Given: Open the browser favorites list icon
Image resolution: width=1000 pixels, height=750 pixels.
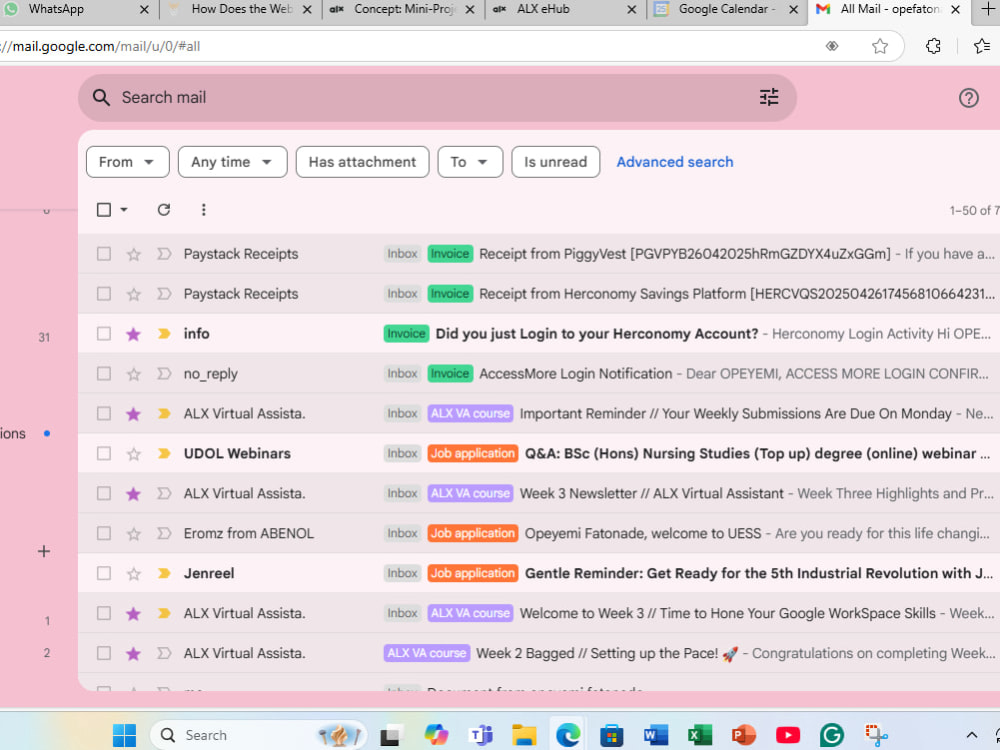Looking at the screenshot, I should pos(982,46).
